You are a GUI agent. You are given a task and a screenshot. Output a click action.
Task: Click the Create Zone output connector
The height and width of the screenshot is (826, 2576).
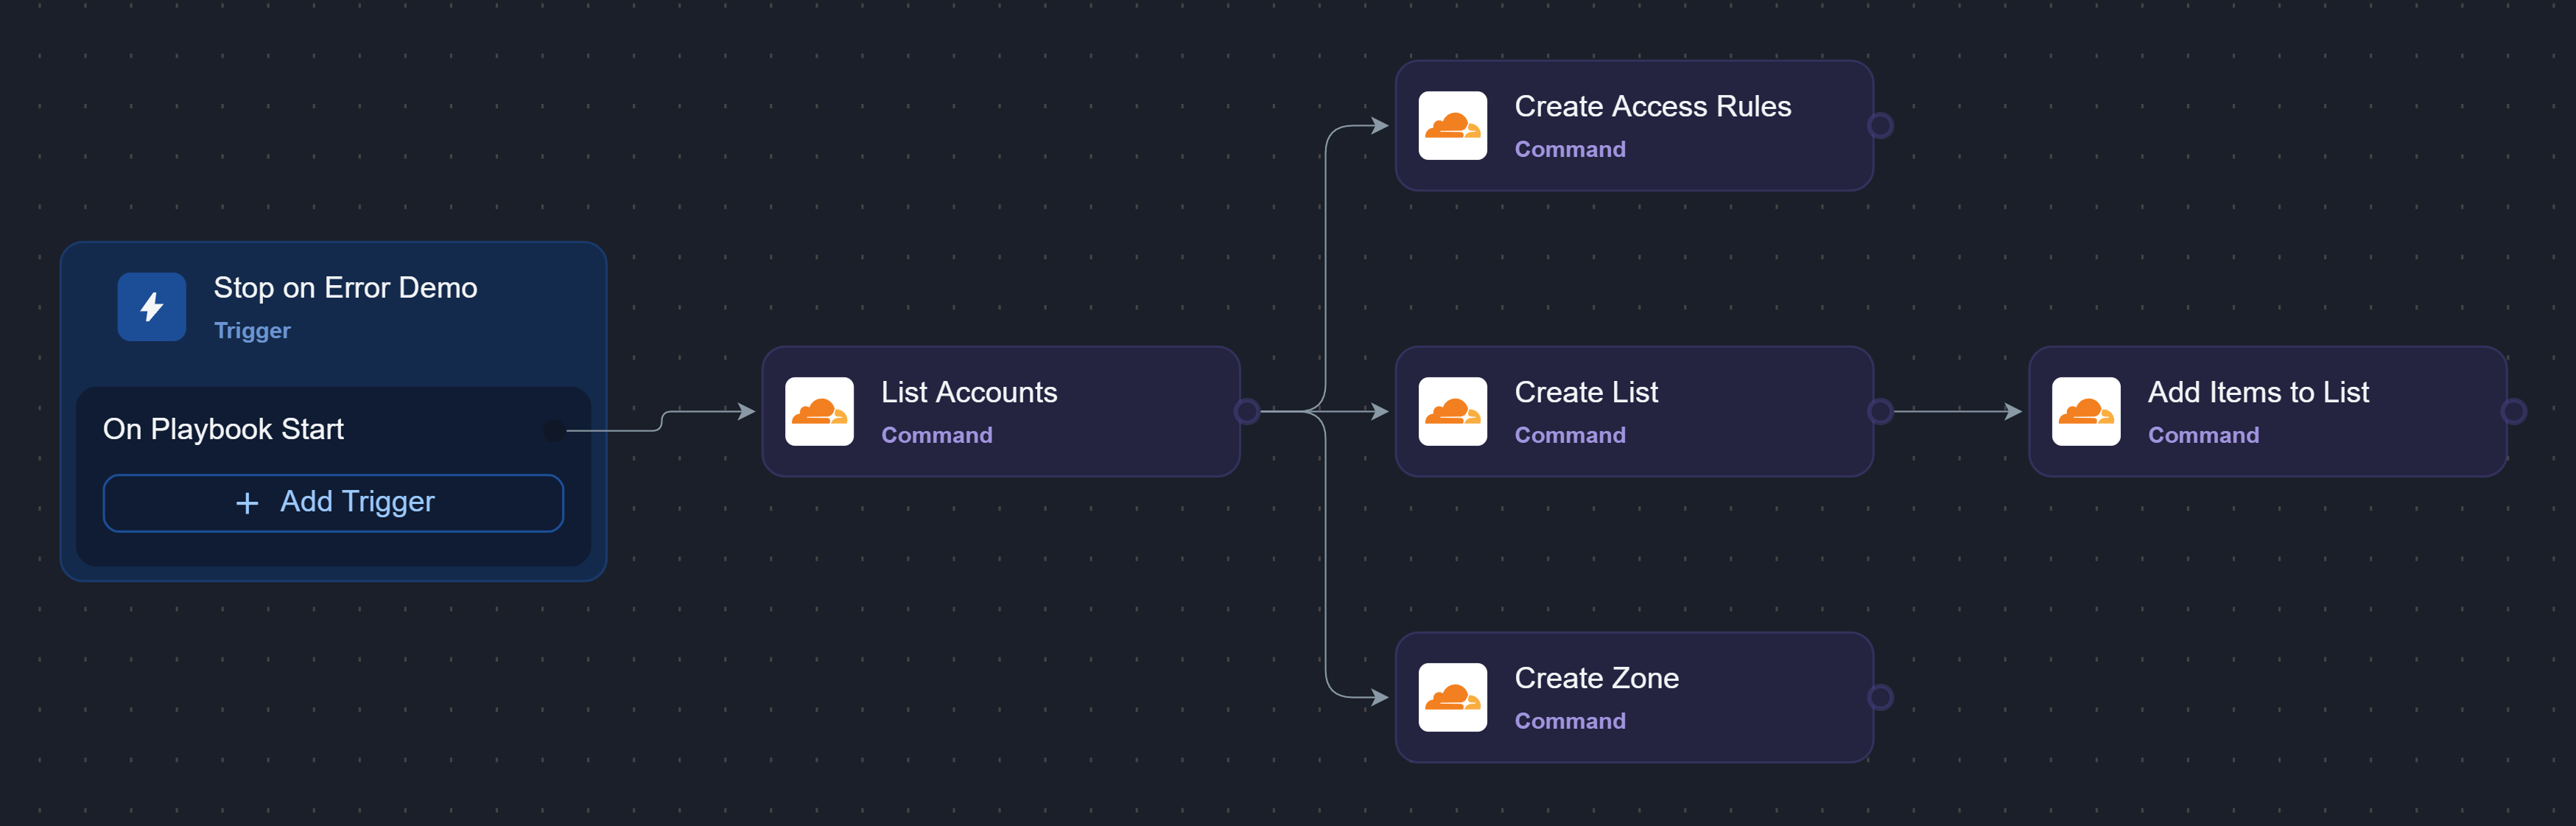(x=1880, y=697)
